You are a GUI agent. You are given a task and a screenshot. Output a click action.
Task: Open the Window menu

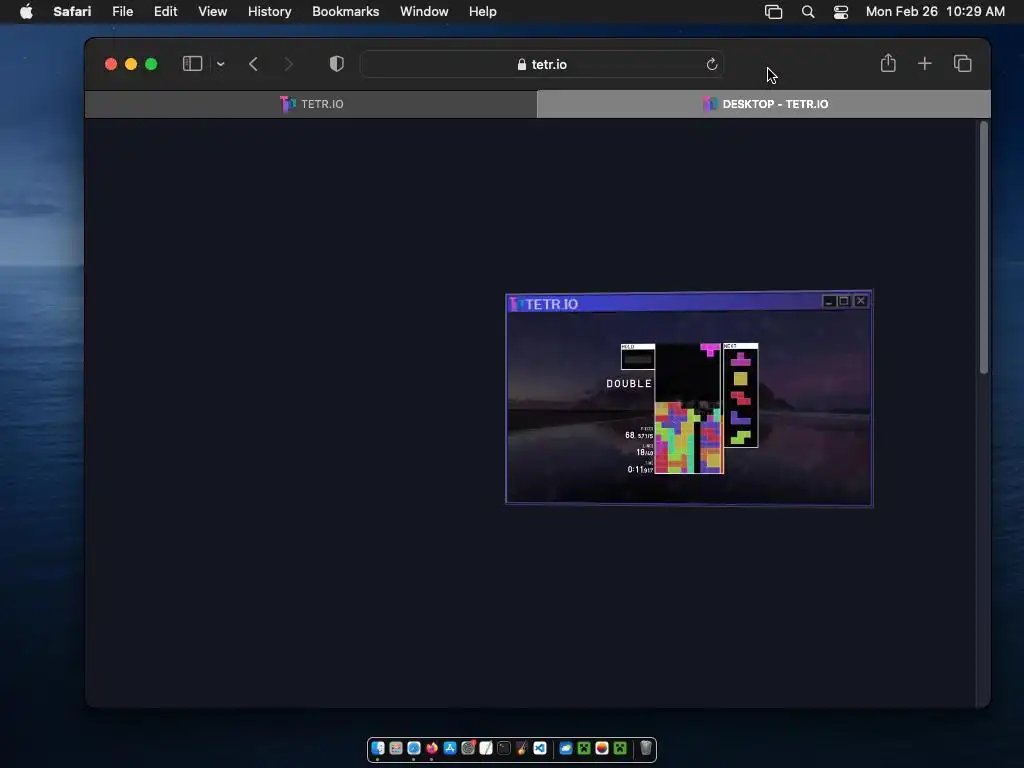point(424,11)
